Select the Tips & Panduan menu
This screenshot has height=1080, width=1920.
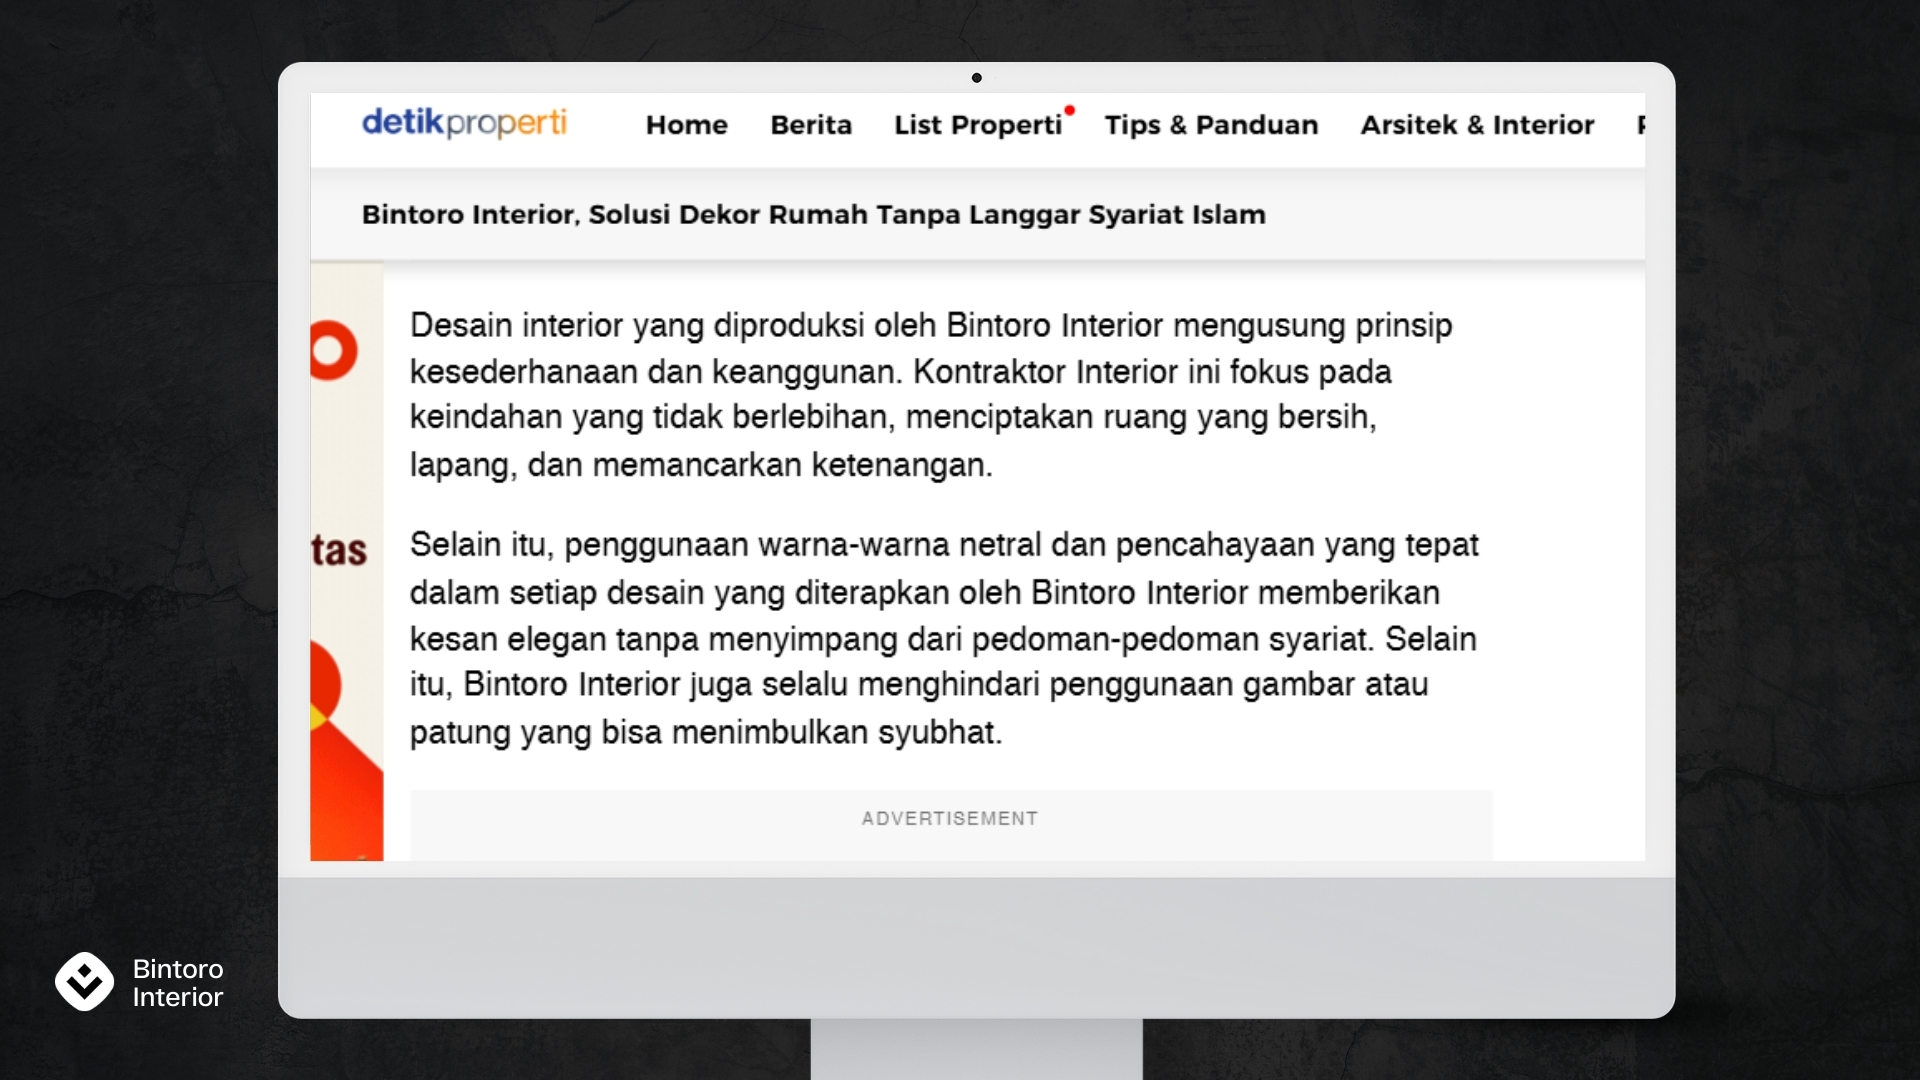pos(1211,125)
